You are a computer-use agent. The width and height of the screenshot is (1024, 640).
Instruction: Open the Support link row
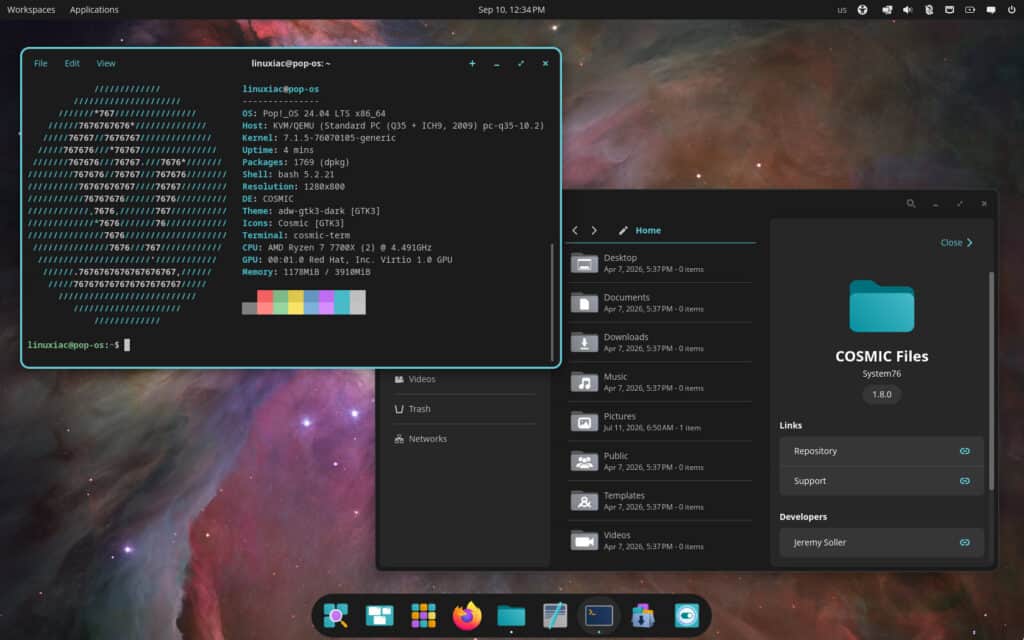tap(882, 481)
